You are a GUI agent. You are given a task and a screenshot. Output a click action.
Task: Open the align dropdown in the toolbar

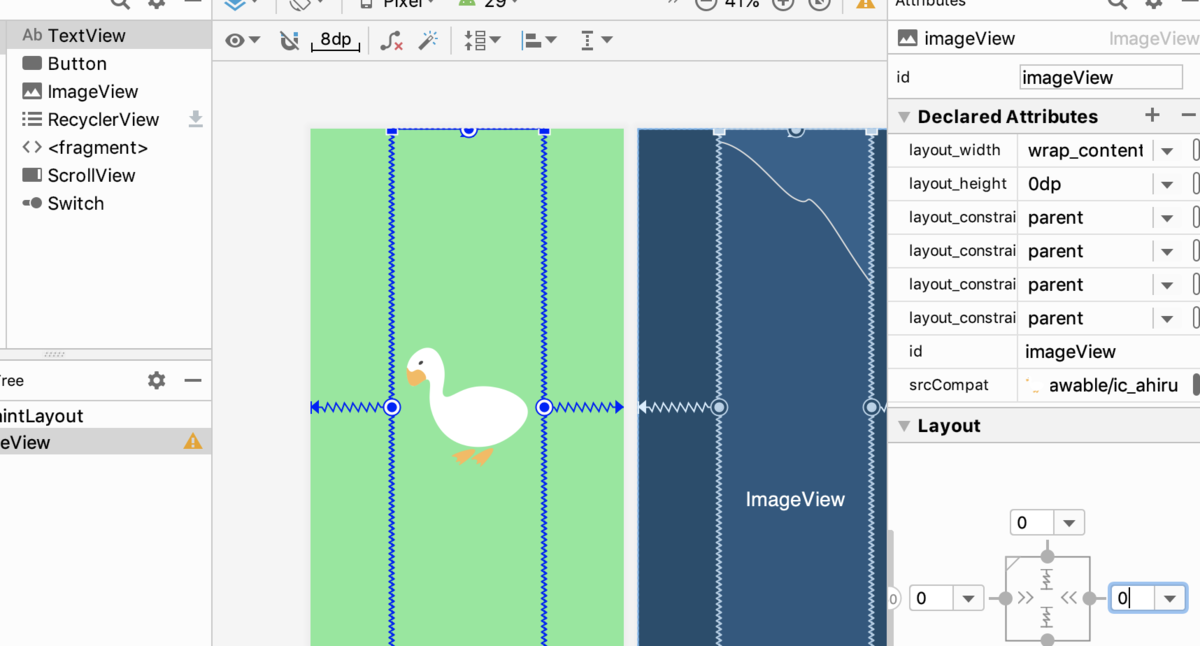(539, 41)
